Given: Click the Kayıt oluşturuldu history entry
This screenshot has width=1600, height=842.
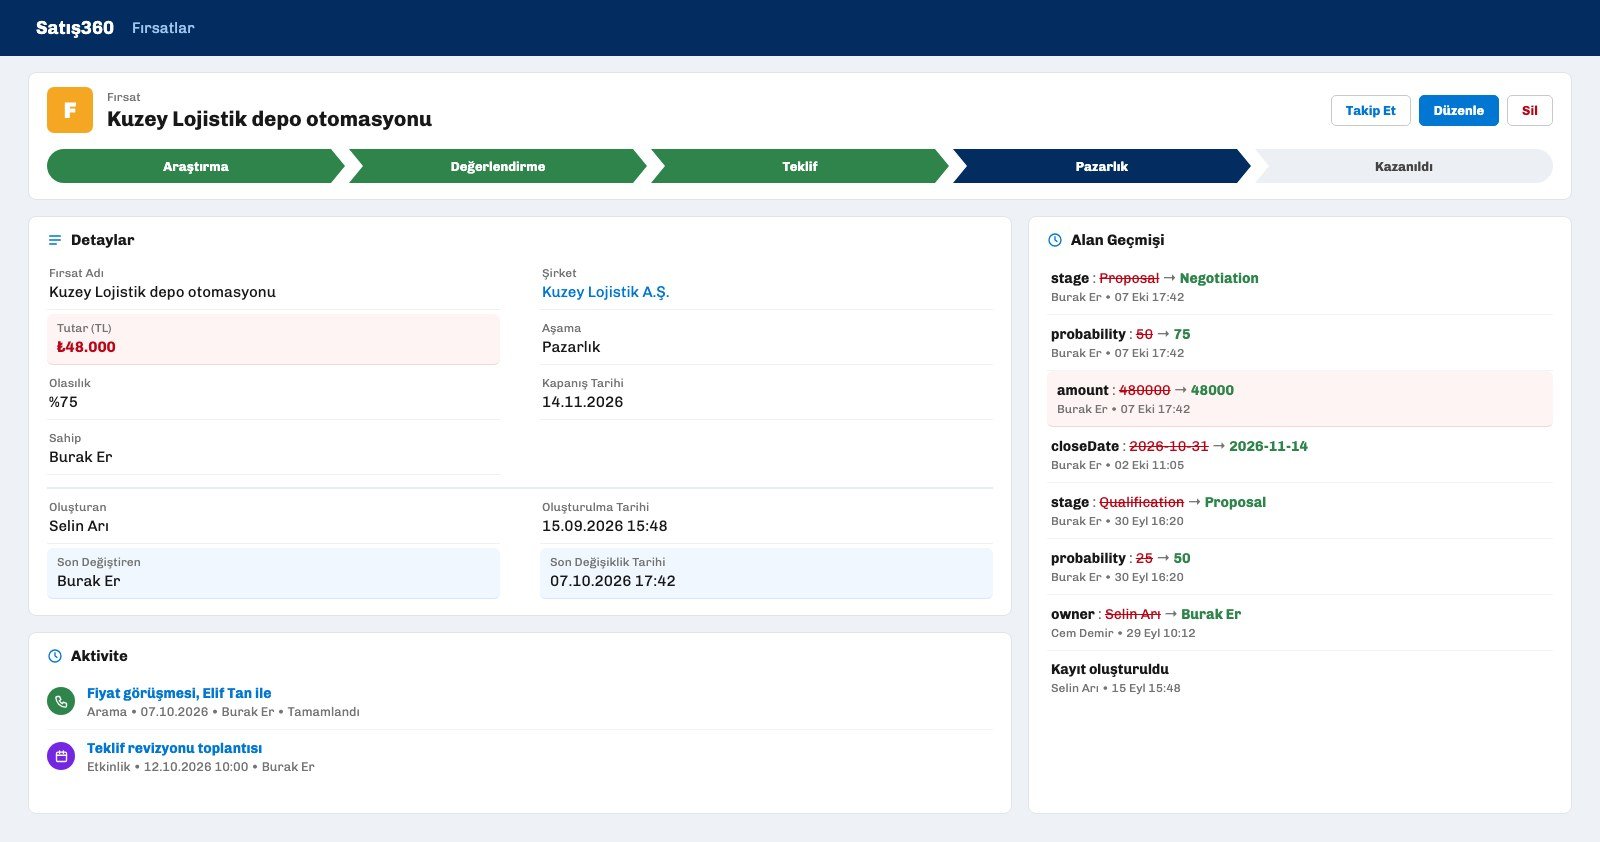Looking at the screenshot, I should pyautogui.click(x=1300, y=678).
